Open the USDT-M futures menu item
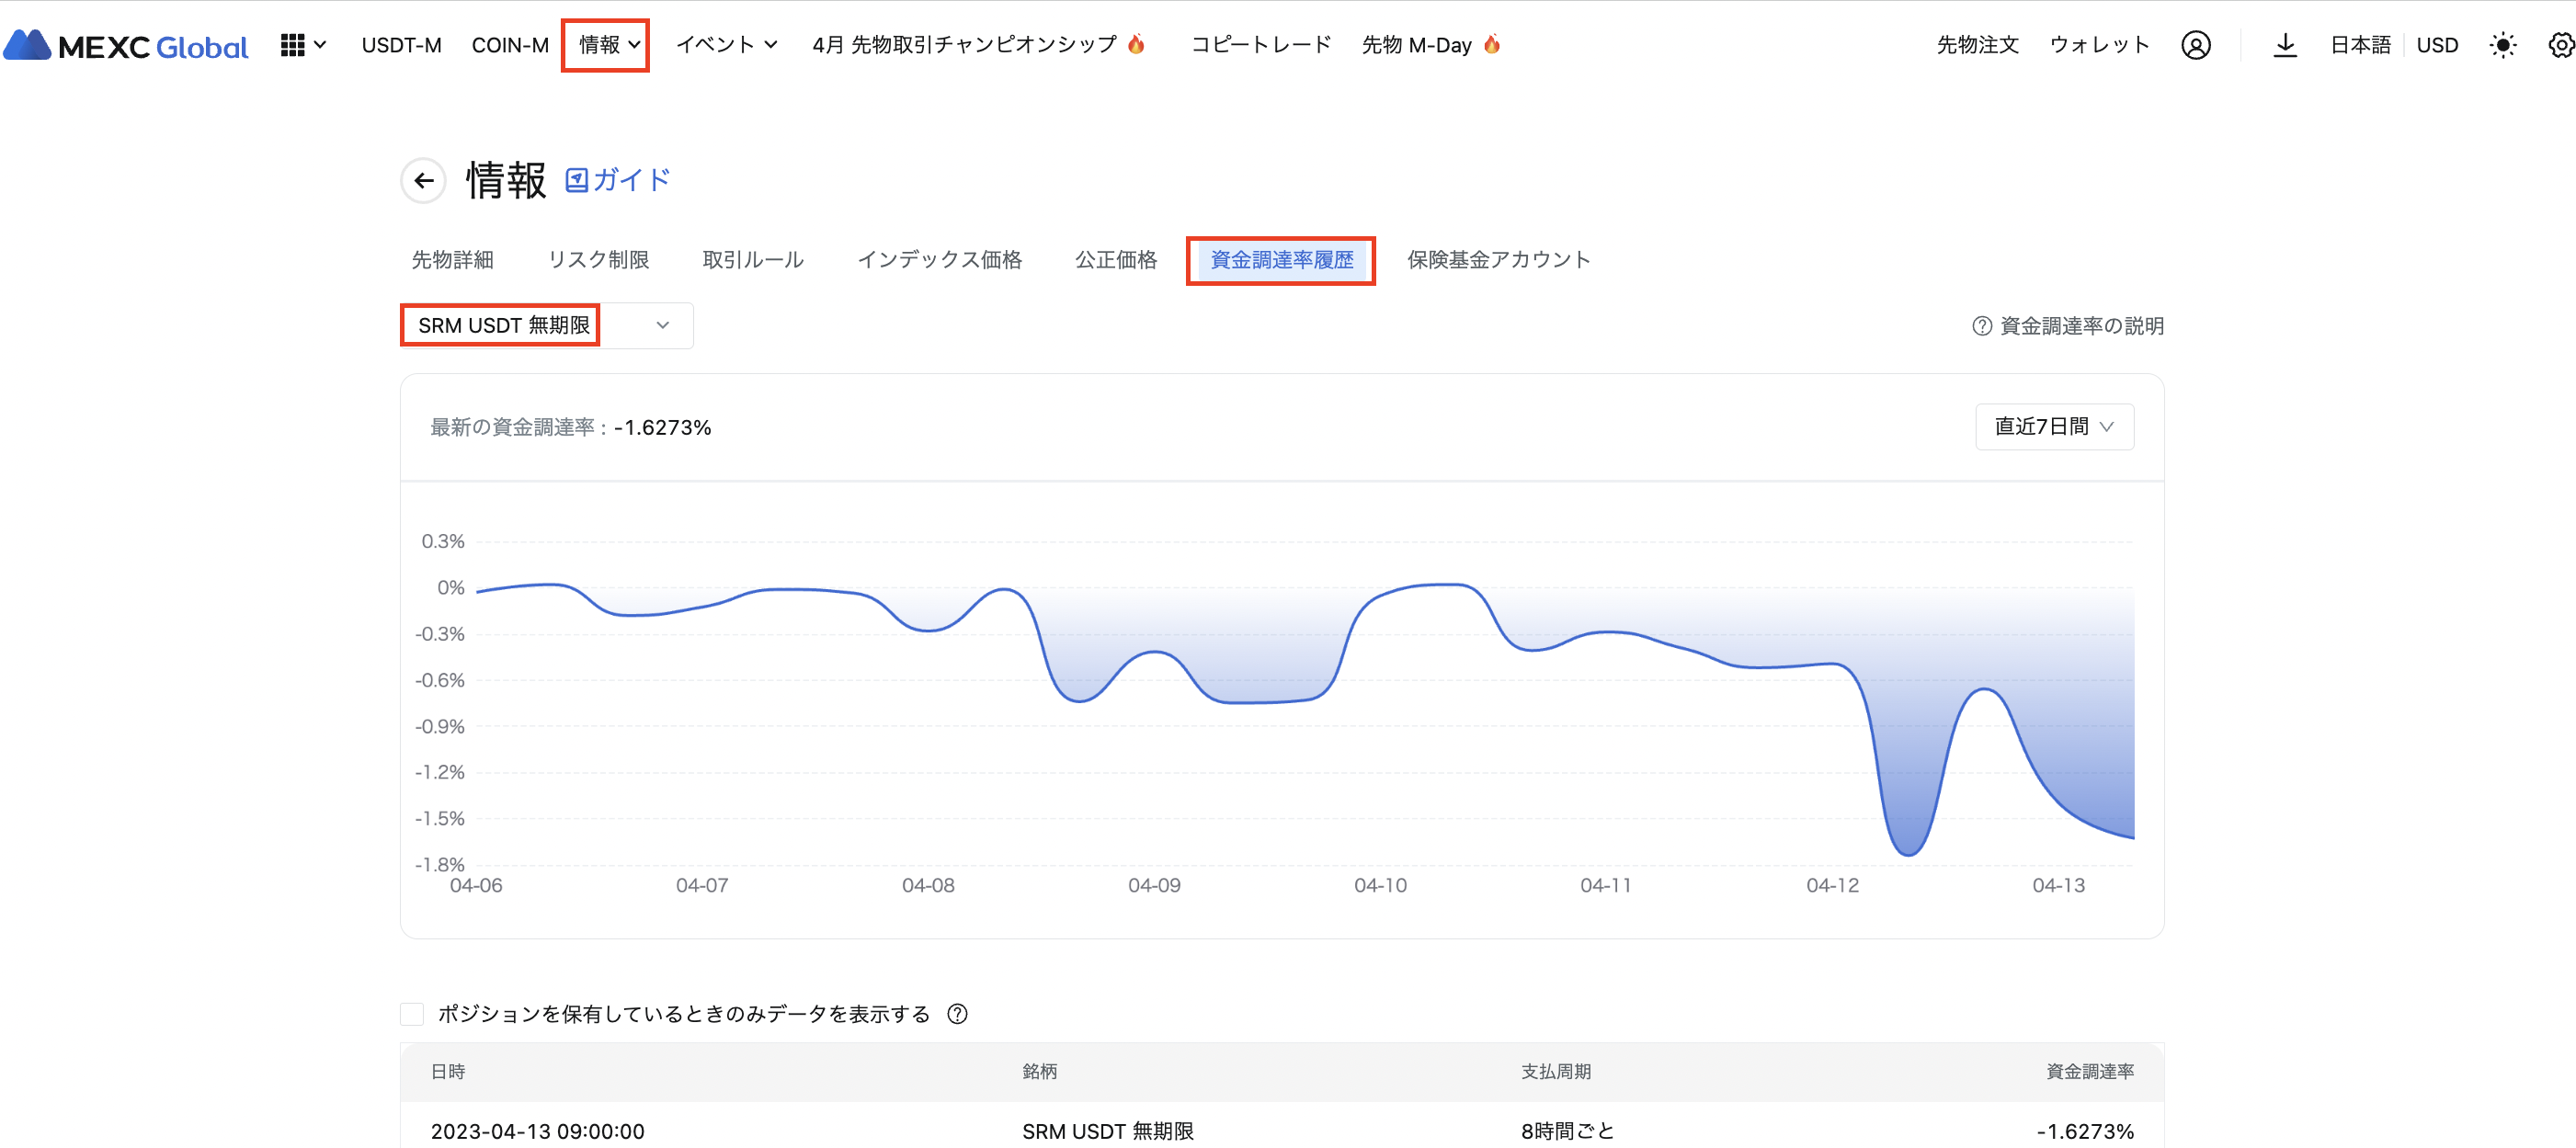The height and width of the screenshot is (1148, 2576). click(401, 45)
